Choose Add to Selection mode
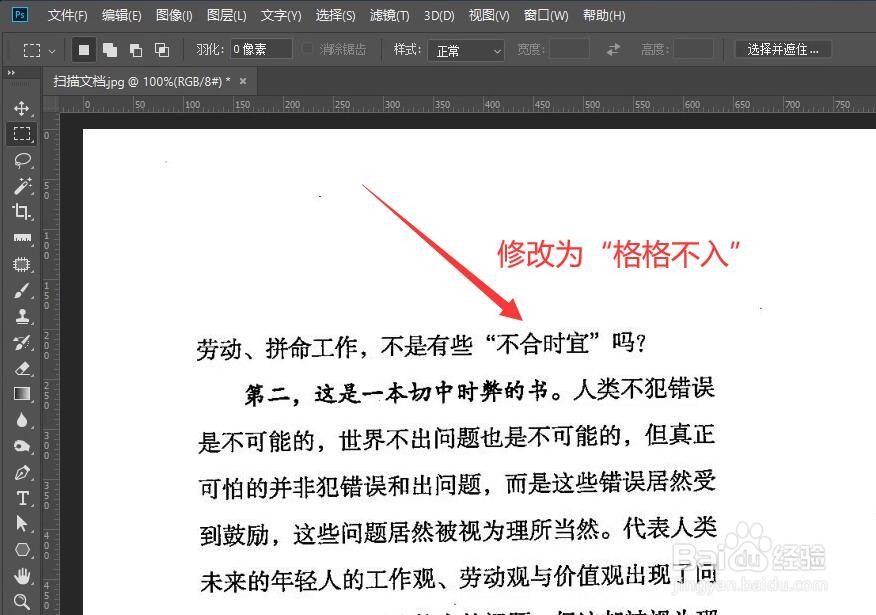Viewport: 876px width, 615px height. (x=110, y=50)
